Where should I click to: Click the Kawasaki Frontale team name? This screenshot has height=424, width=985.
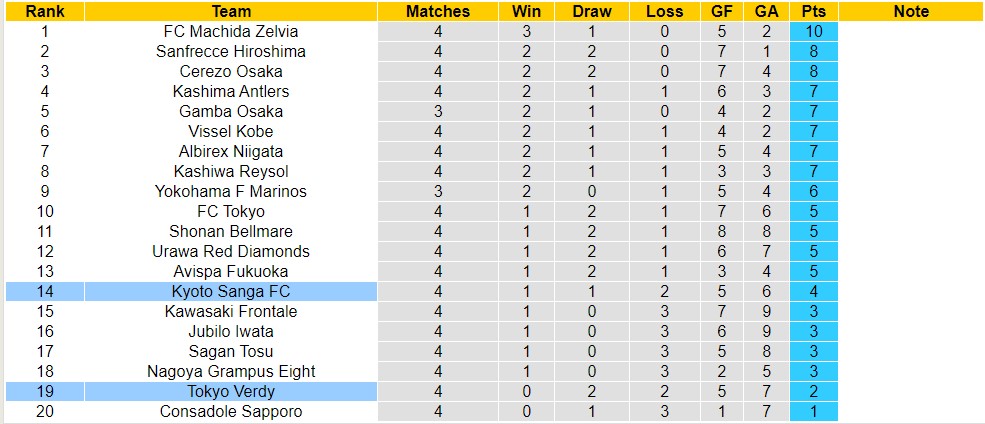pos(231,312)
